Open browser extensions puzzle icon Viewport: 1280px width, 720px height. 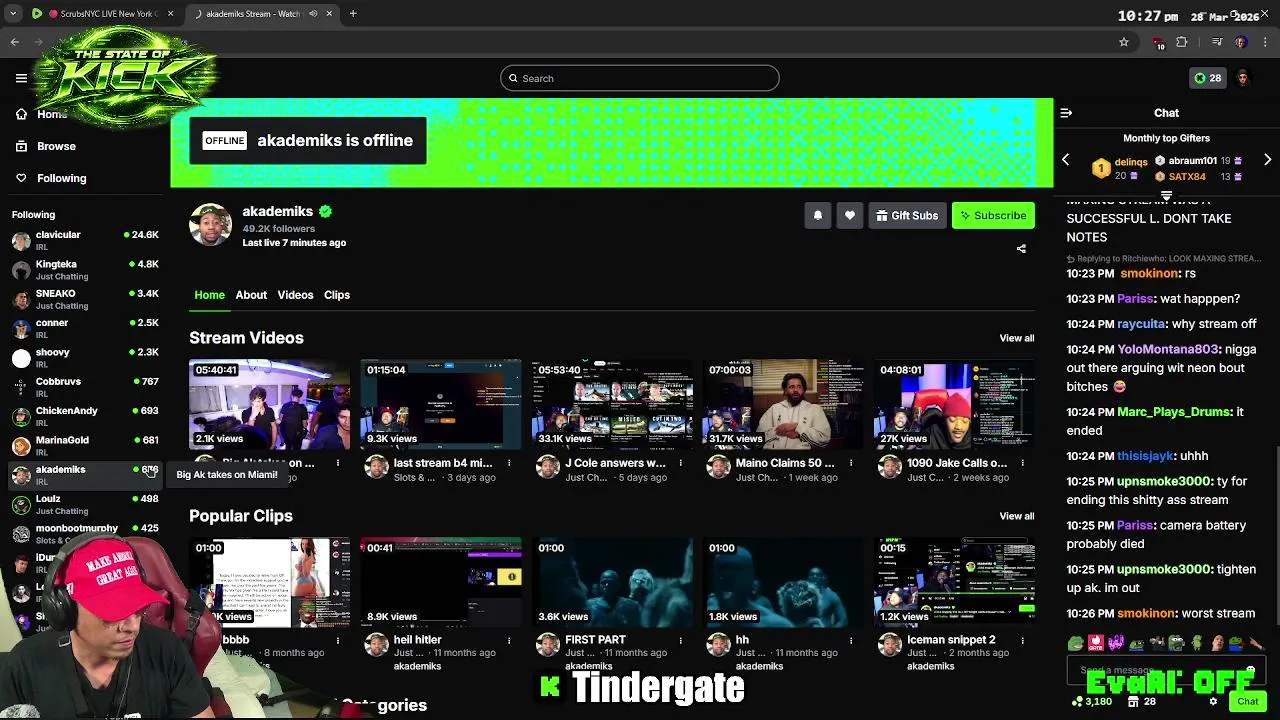1182,42
